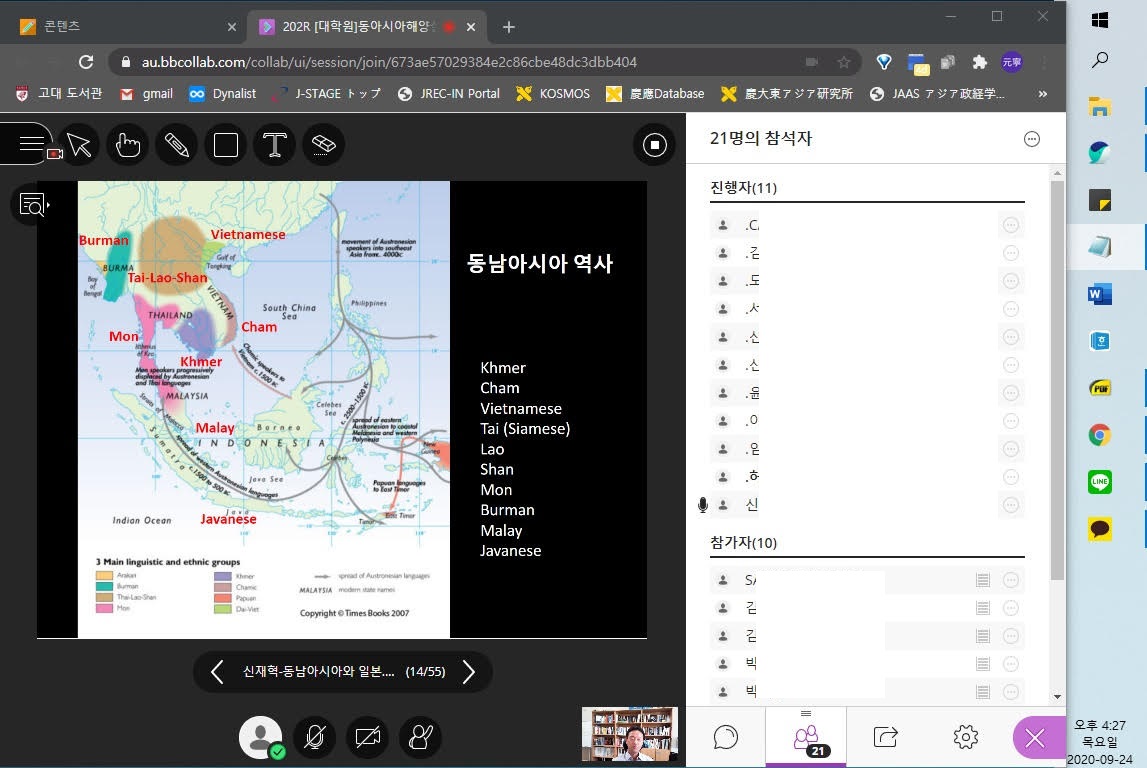Select the text annotation tool
Screen dimensions: 1147x768
tap(274, 145)
